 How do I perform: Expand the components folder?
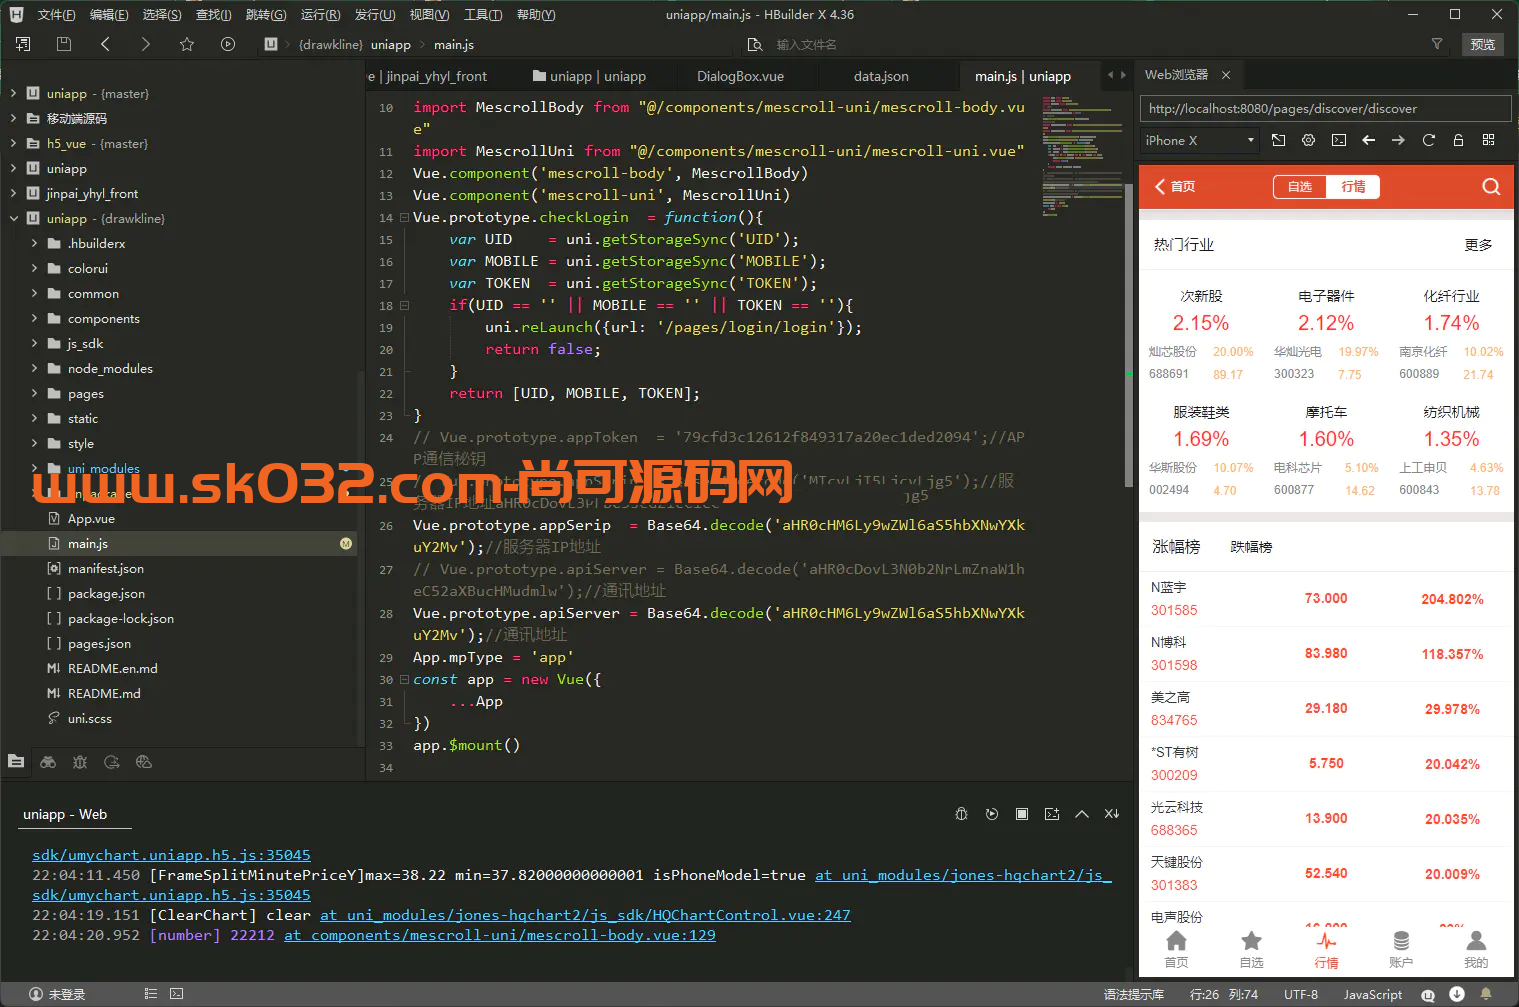(x=34, y=318)
